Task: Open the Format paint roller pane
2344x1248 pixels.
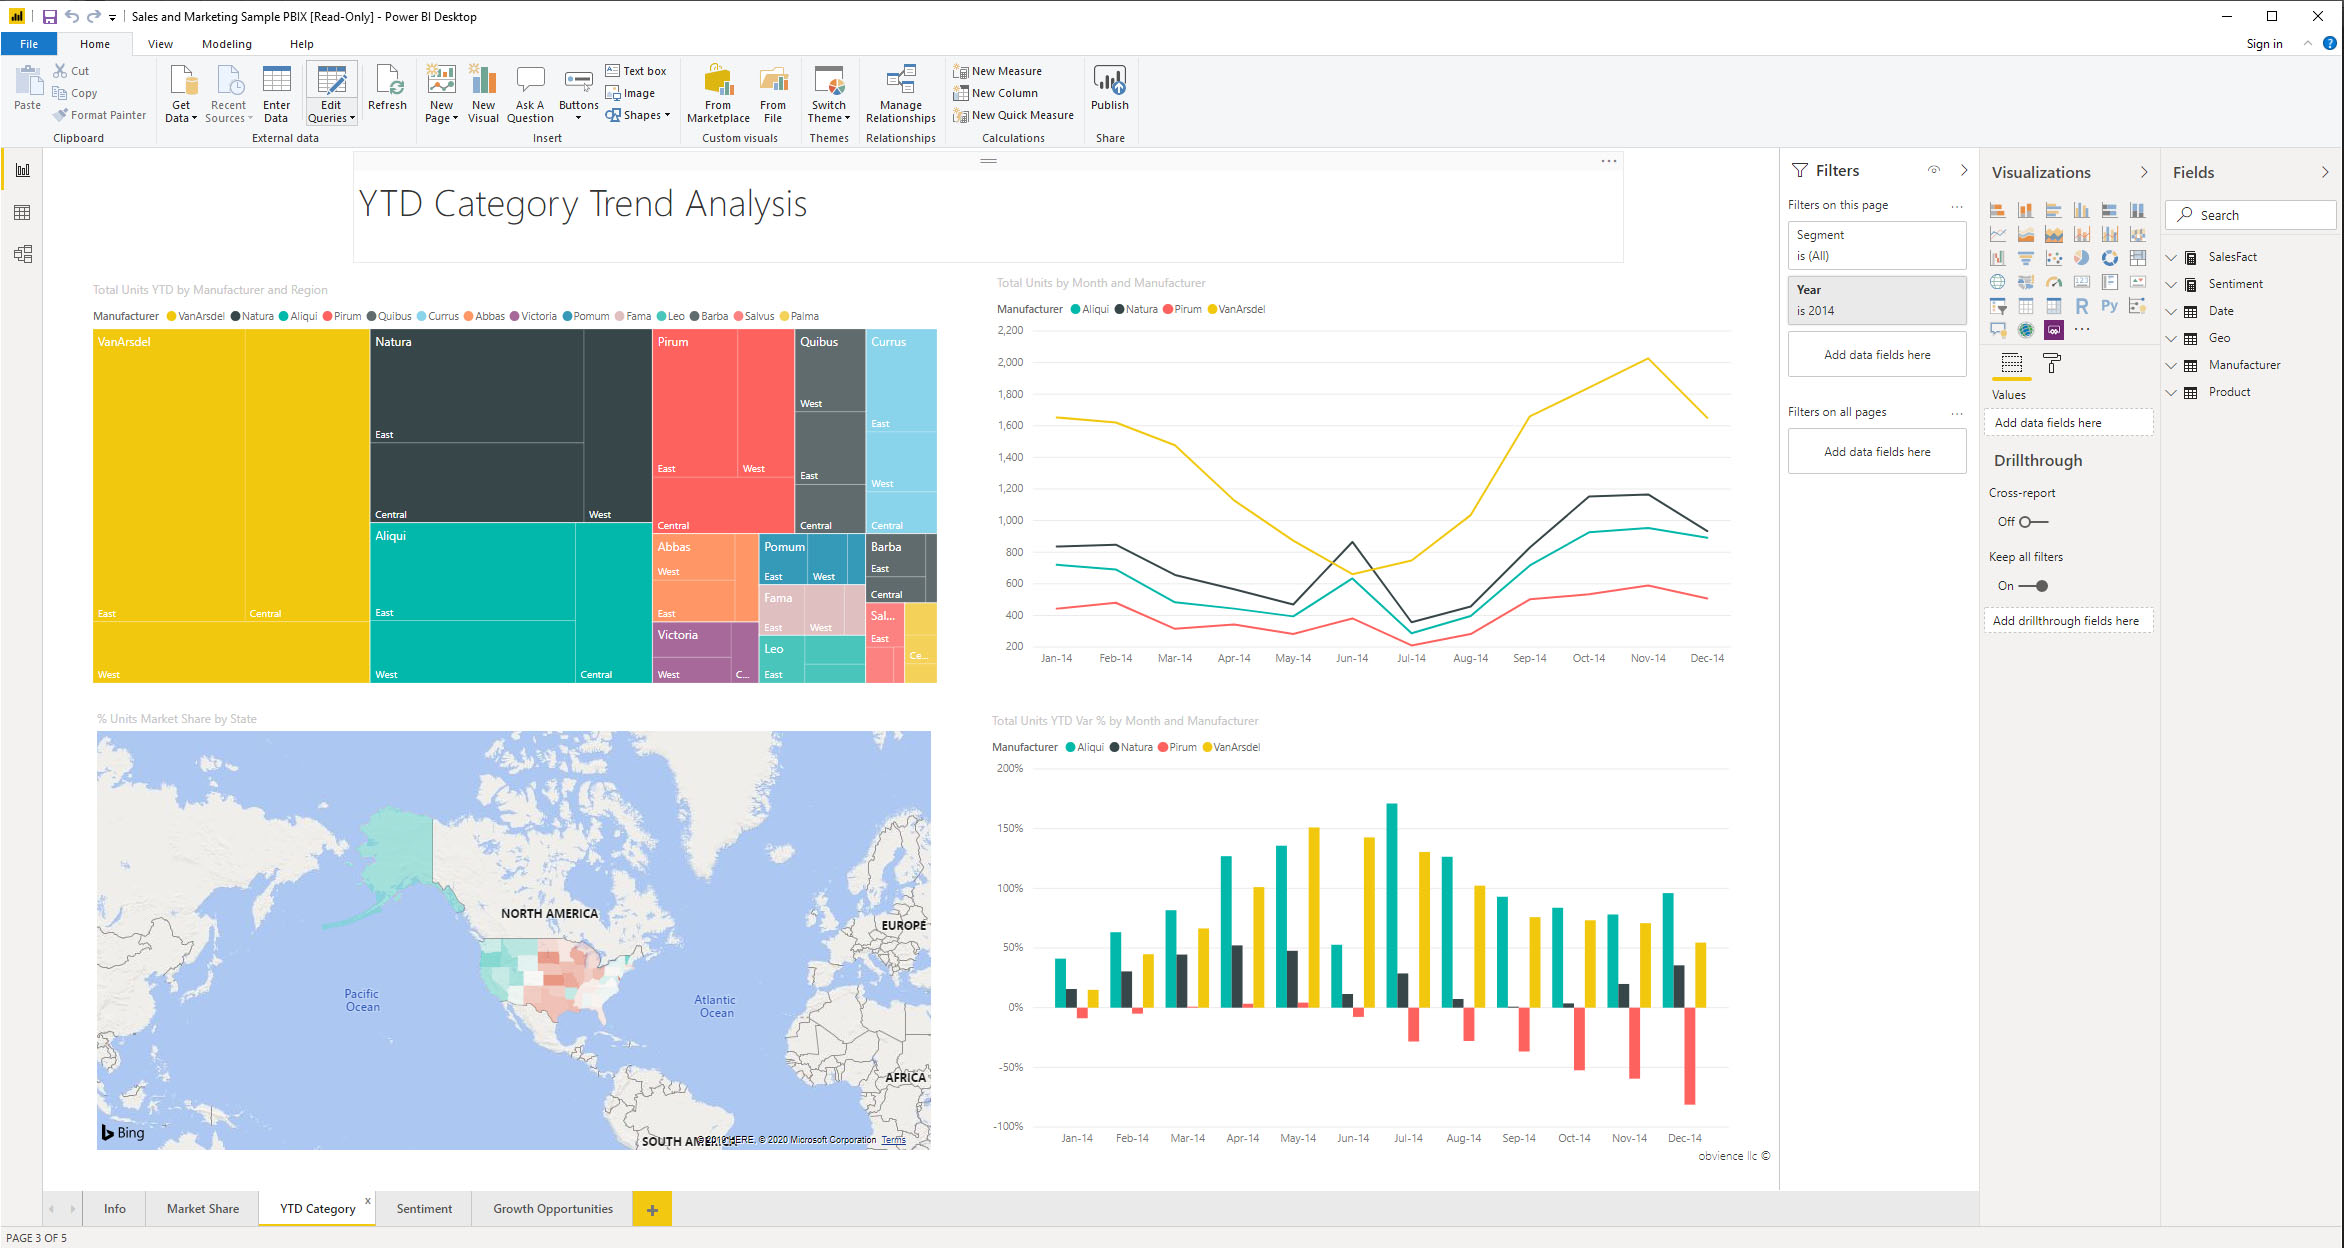Action: click(x=2051, y=364)
